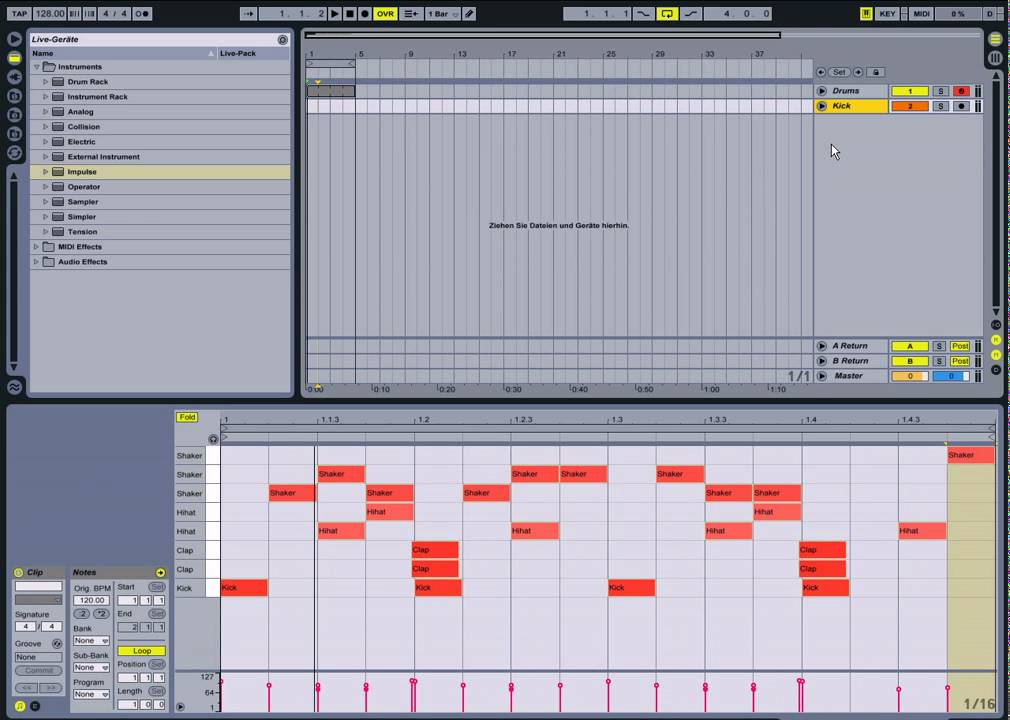Toggle the yellow arrangement Loop switch
The width and height of the screenshot is (1010, 720).
(667, 14)
